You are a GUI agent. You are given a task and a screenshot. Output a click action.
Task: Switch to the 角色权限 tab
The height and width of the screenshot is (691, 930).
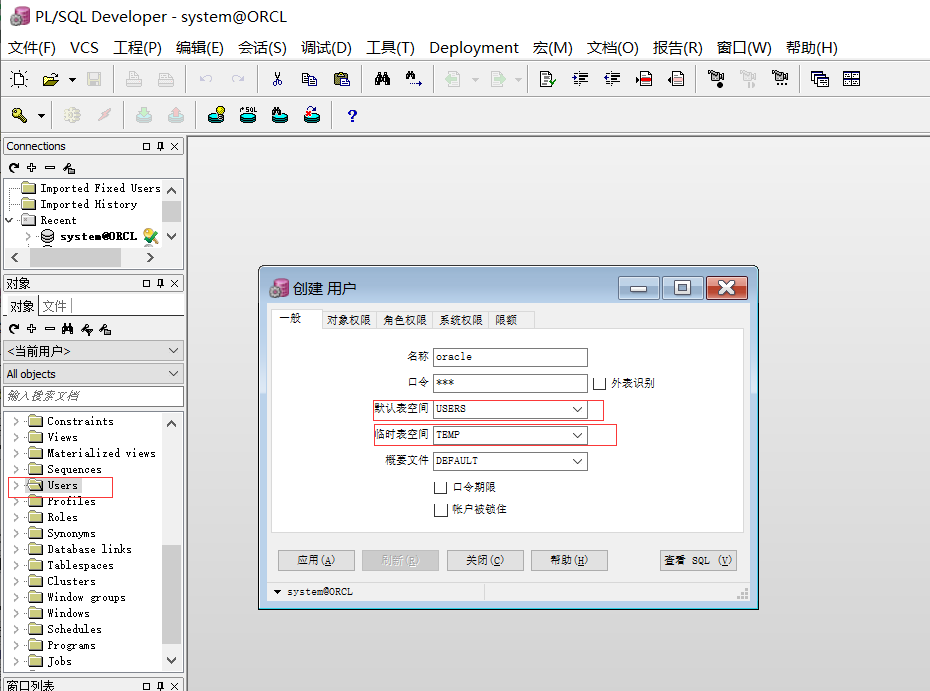(405, 320)
